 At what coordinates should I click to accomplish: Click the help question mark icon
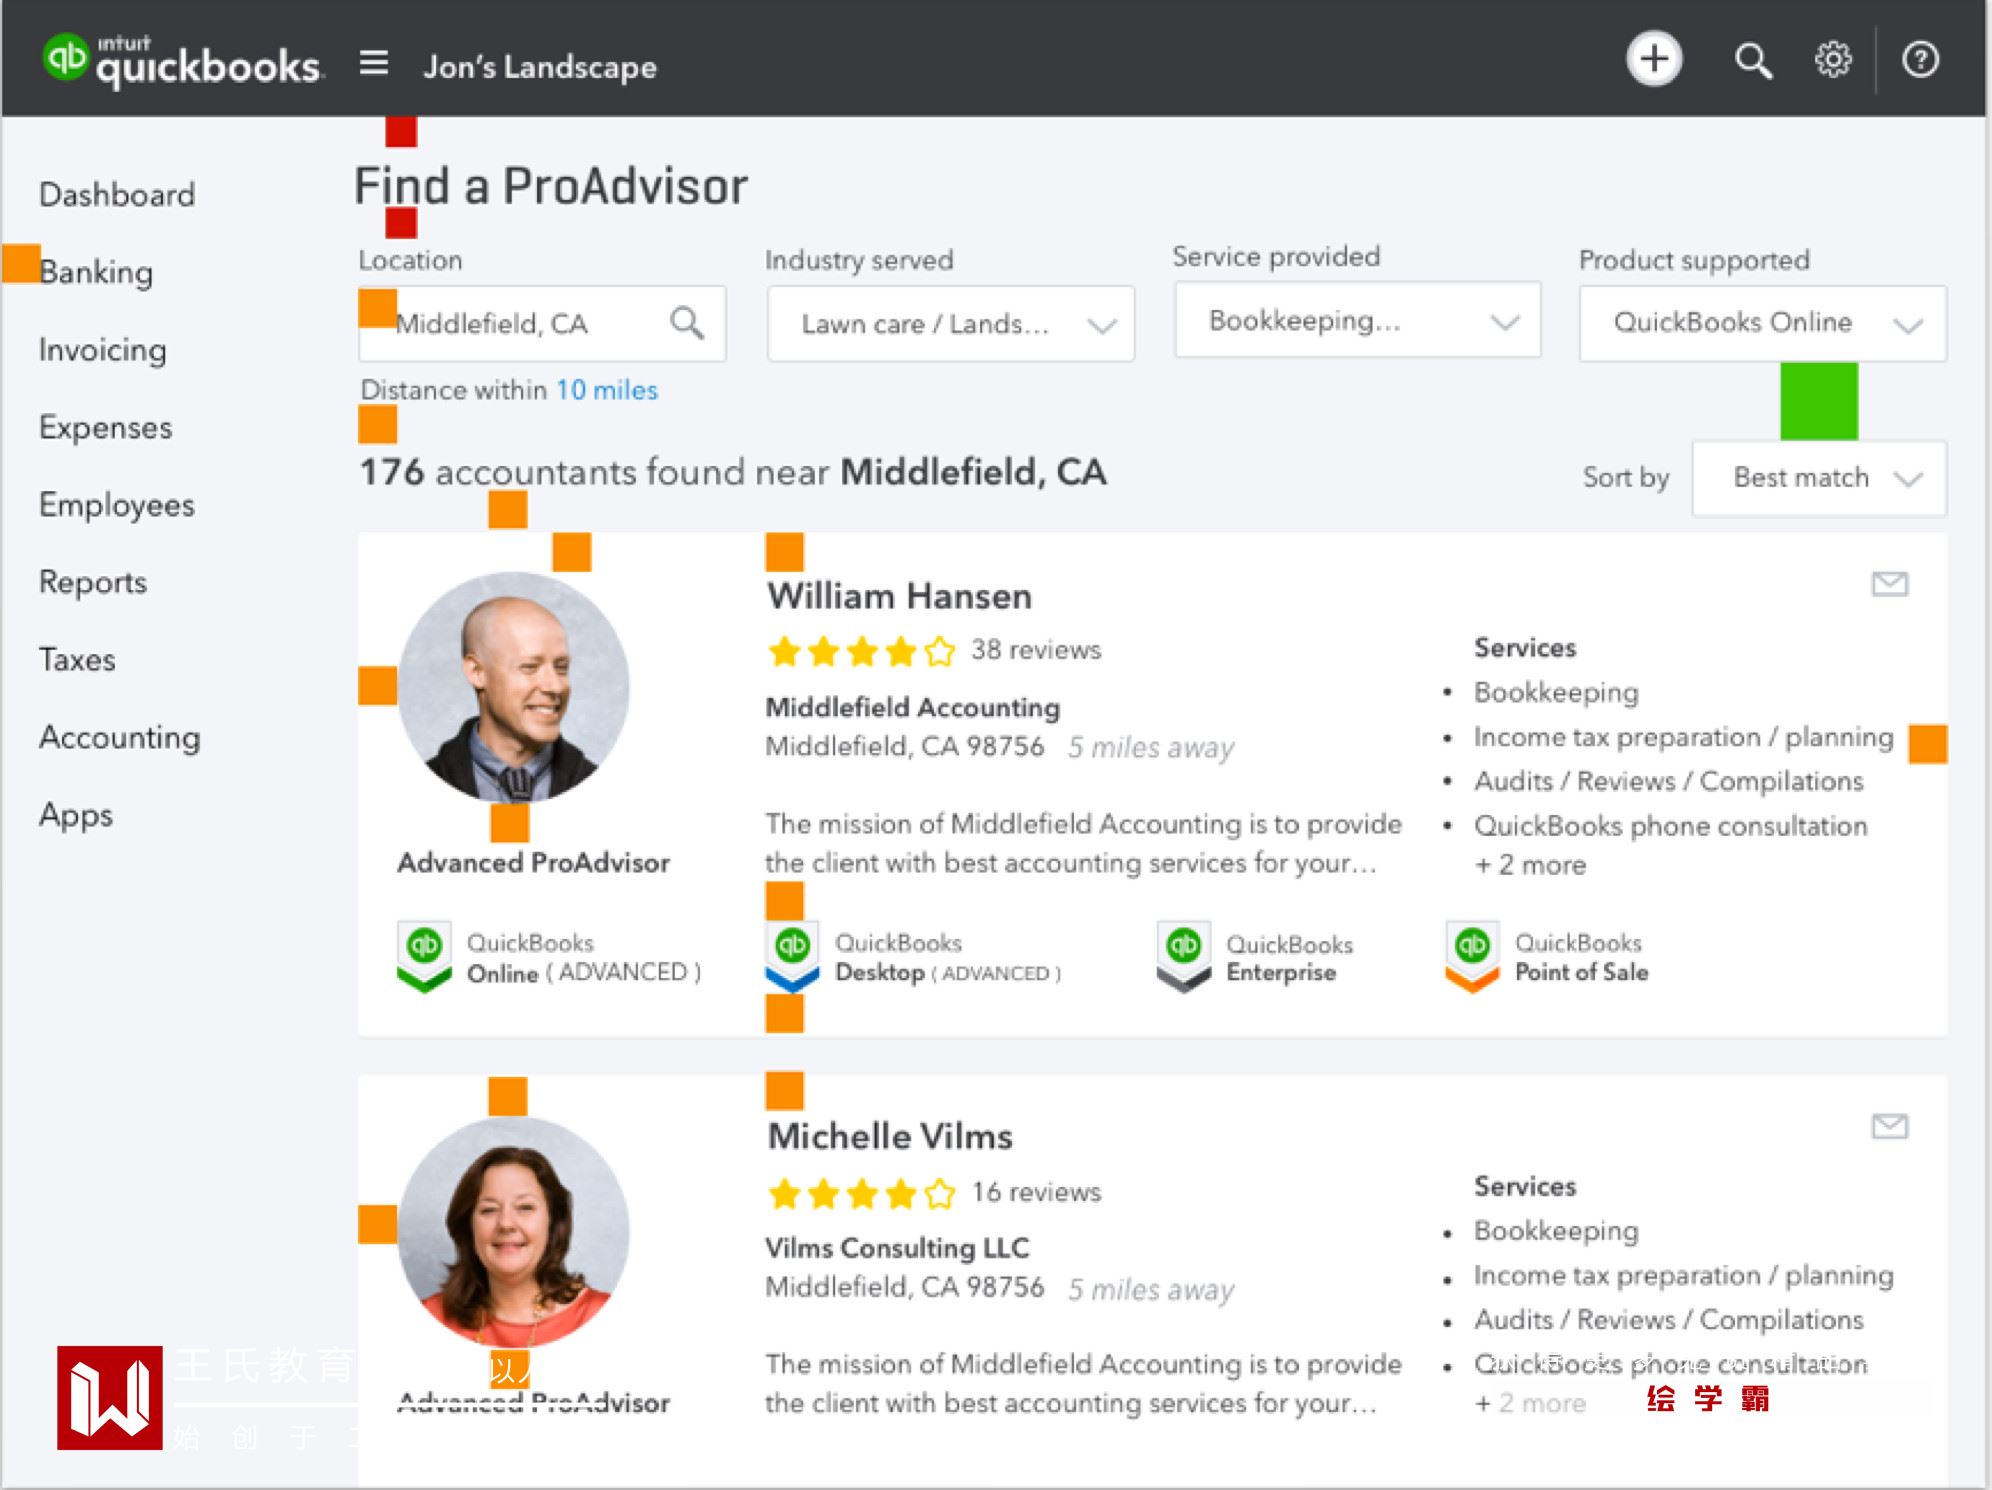click(1919, 60)
